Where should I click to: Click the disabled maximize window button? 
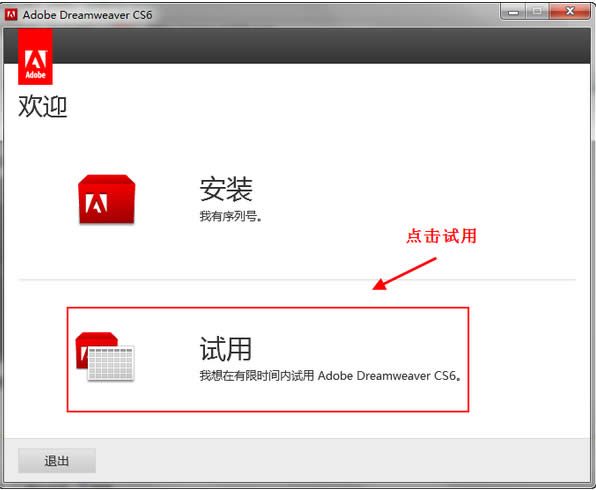click(x=537, y=12)
